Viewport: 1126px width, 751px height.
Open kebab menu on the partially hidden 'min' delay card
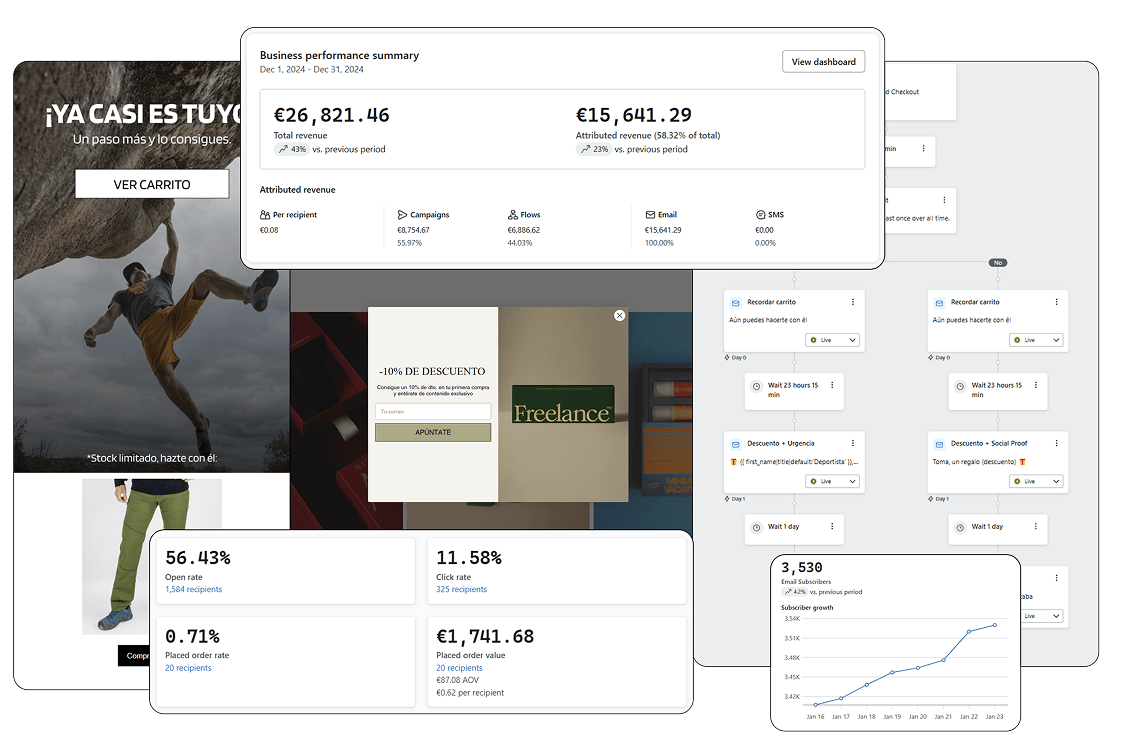[x=923, y=149]
